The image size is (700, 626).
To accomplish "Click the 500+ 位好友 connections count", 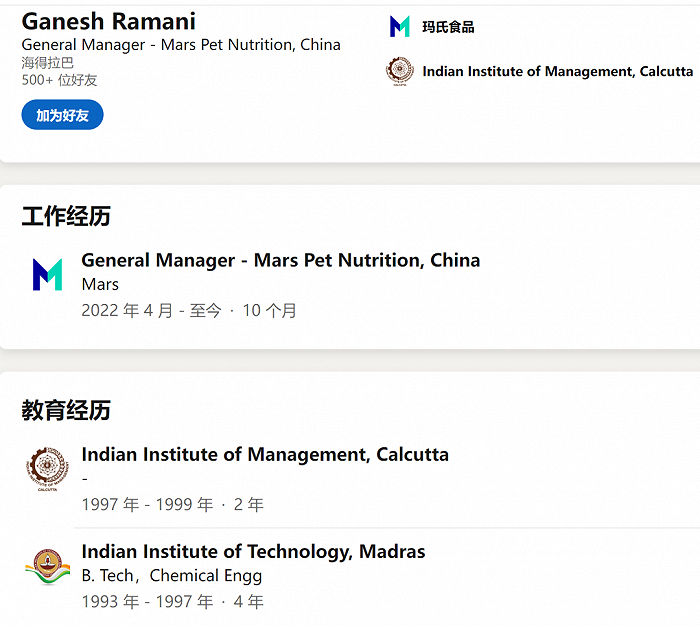I will [x=60, y=80].
